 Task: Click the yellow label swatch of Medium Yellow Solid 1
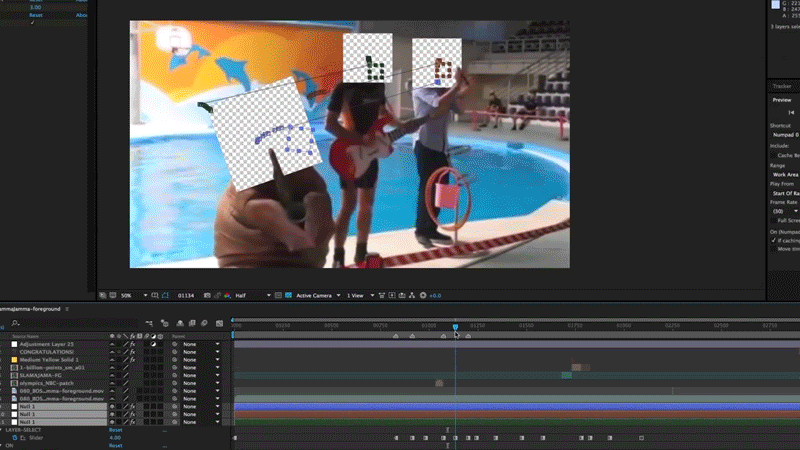pyautogui.click(x=14, y=360)
